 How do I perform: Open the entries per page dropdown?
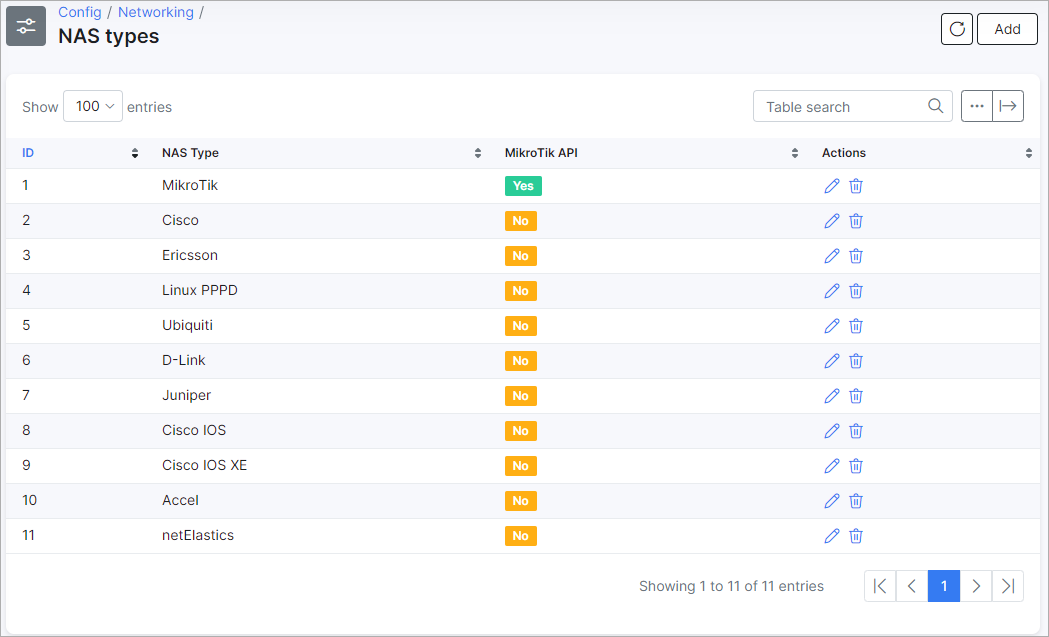(93, 106)
